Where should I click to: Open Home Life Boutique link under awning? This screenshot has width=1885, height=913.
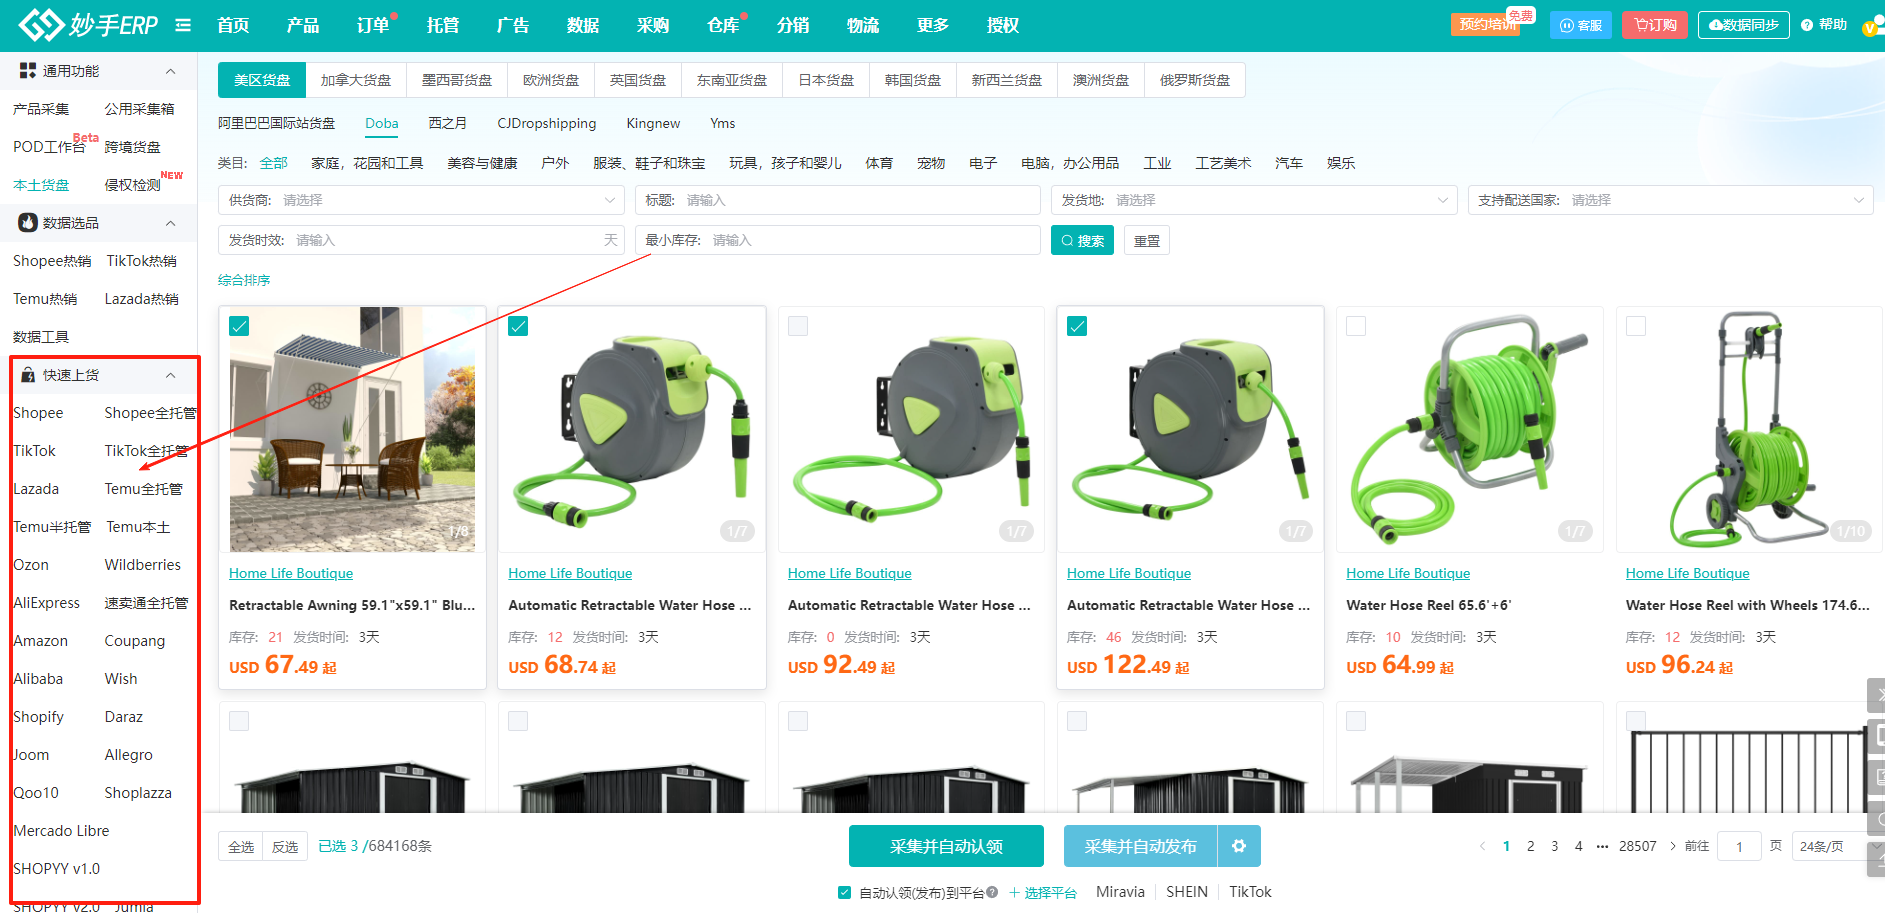point(291,573)
